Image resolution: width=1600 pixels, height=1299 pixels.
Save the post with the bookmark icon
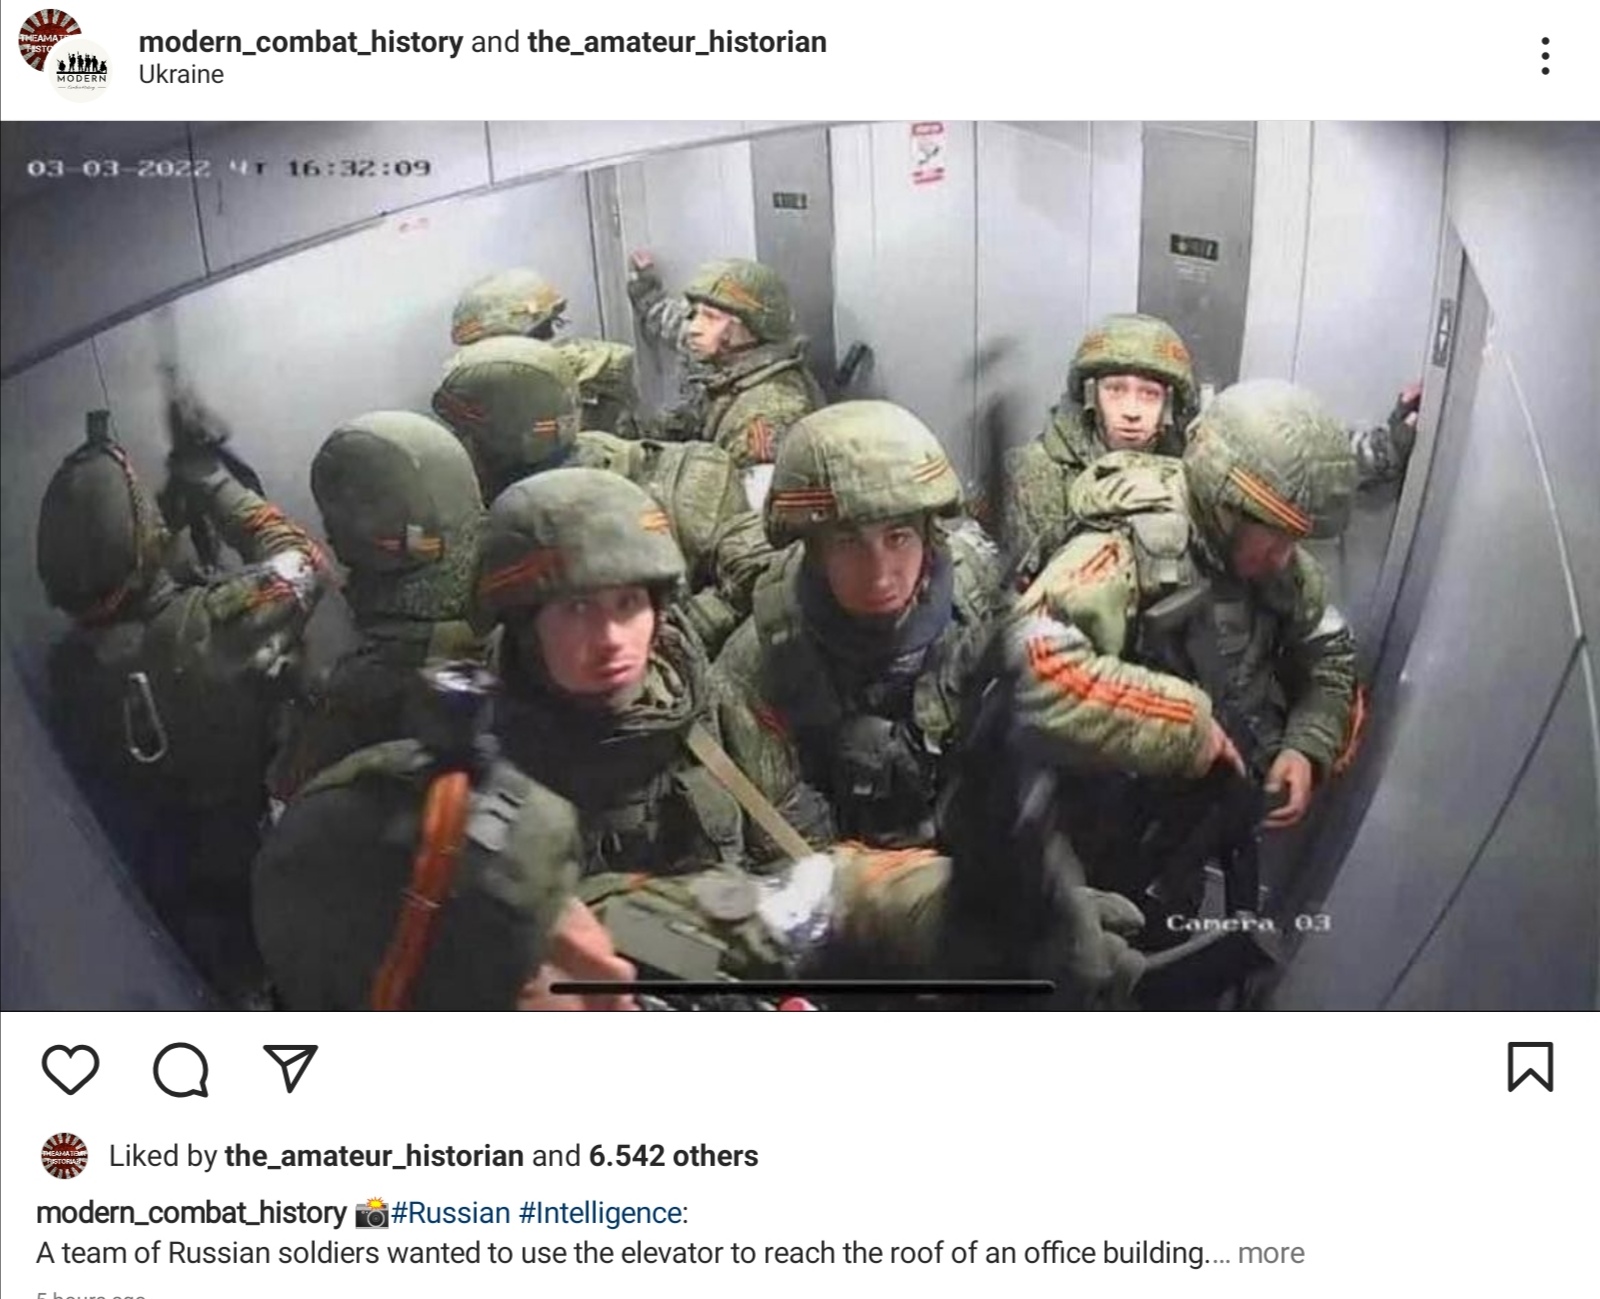[1530, 1067]
